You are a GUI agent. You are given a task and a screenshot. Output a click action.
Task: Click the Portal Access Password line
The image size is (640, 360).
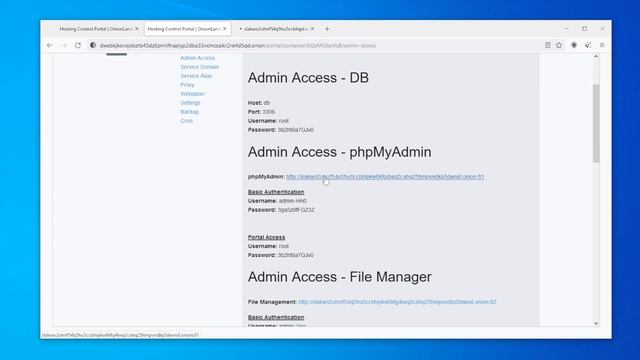point(281,255)
